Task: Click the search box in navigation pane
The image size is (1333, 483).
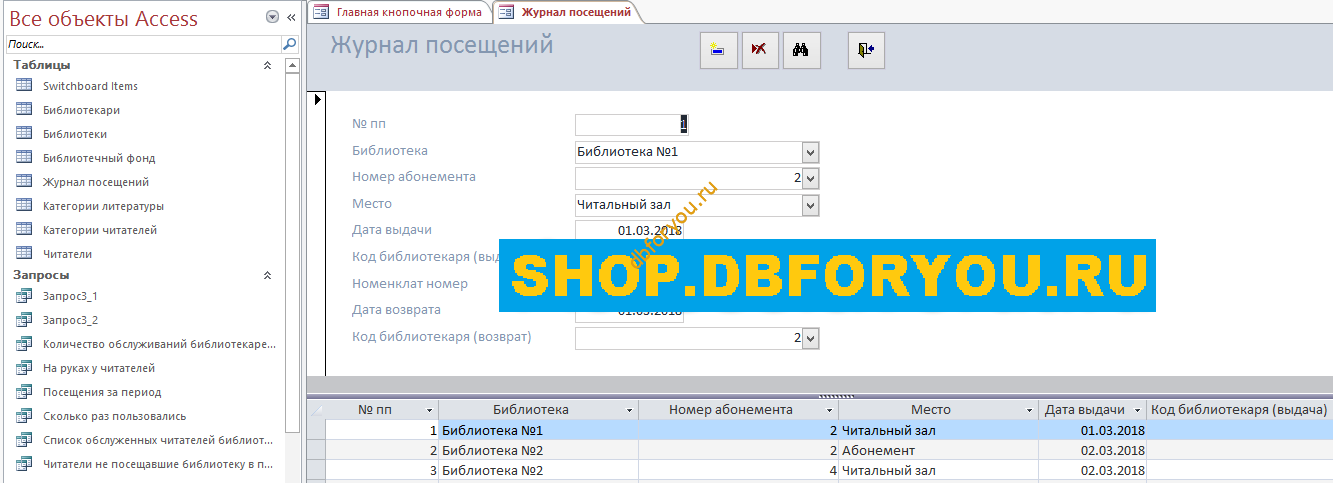Action: click(x=144, y=44)
